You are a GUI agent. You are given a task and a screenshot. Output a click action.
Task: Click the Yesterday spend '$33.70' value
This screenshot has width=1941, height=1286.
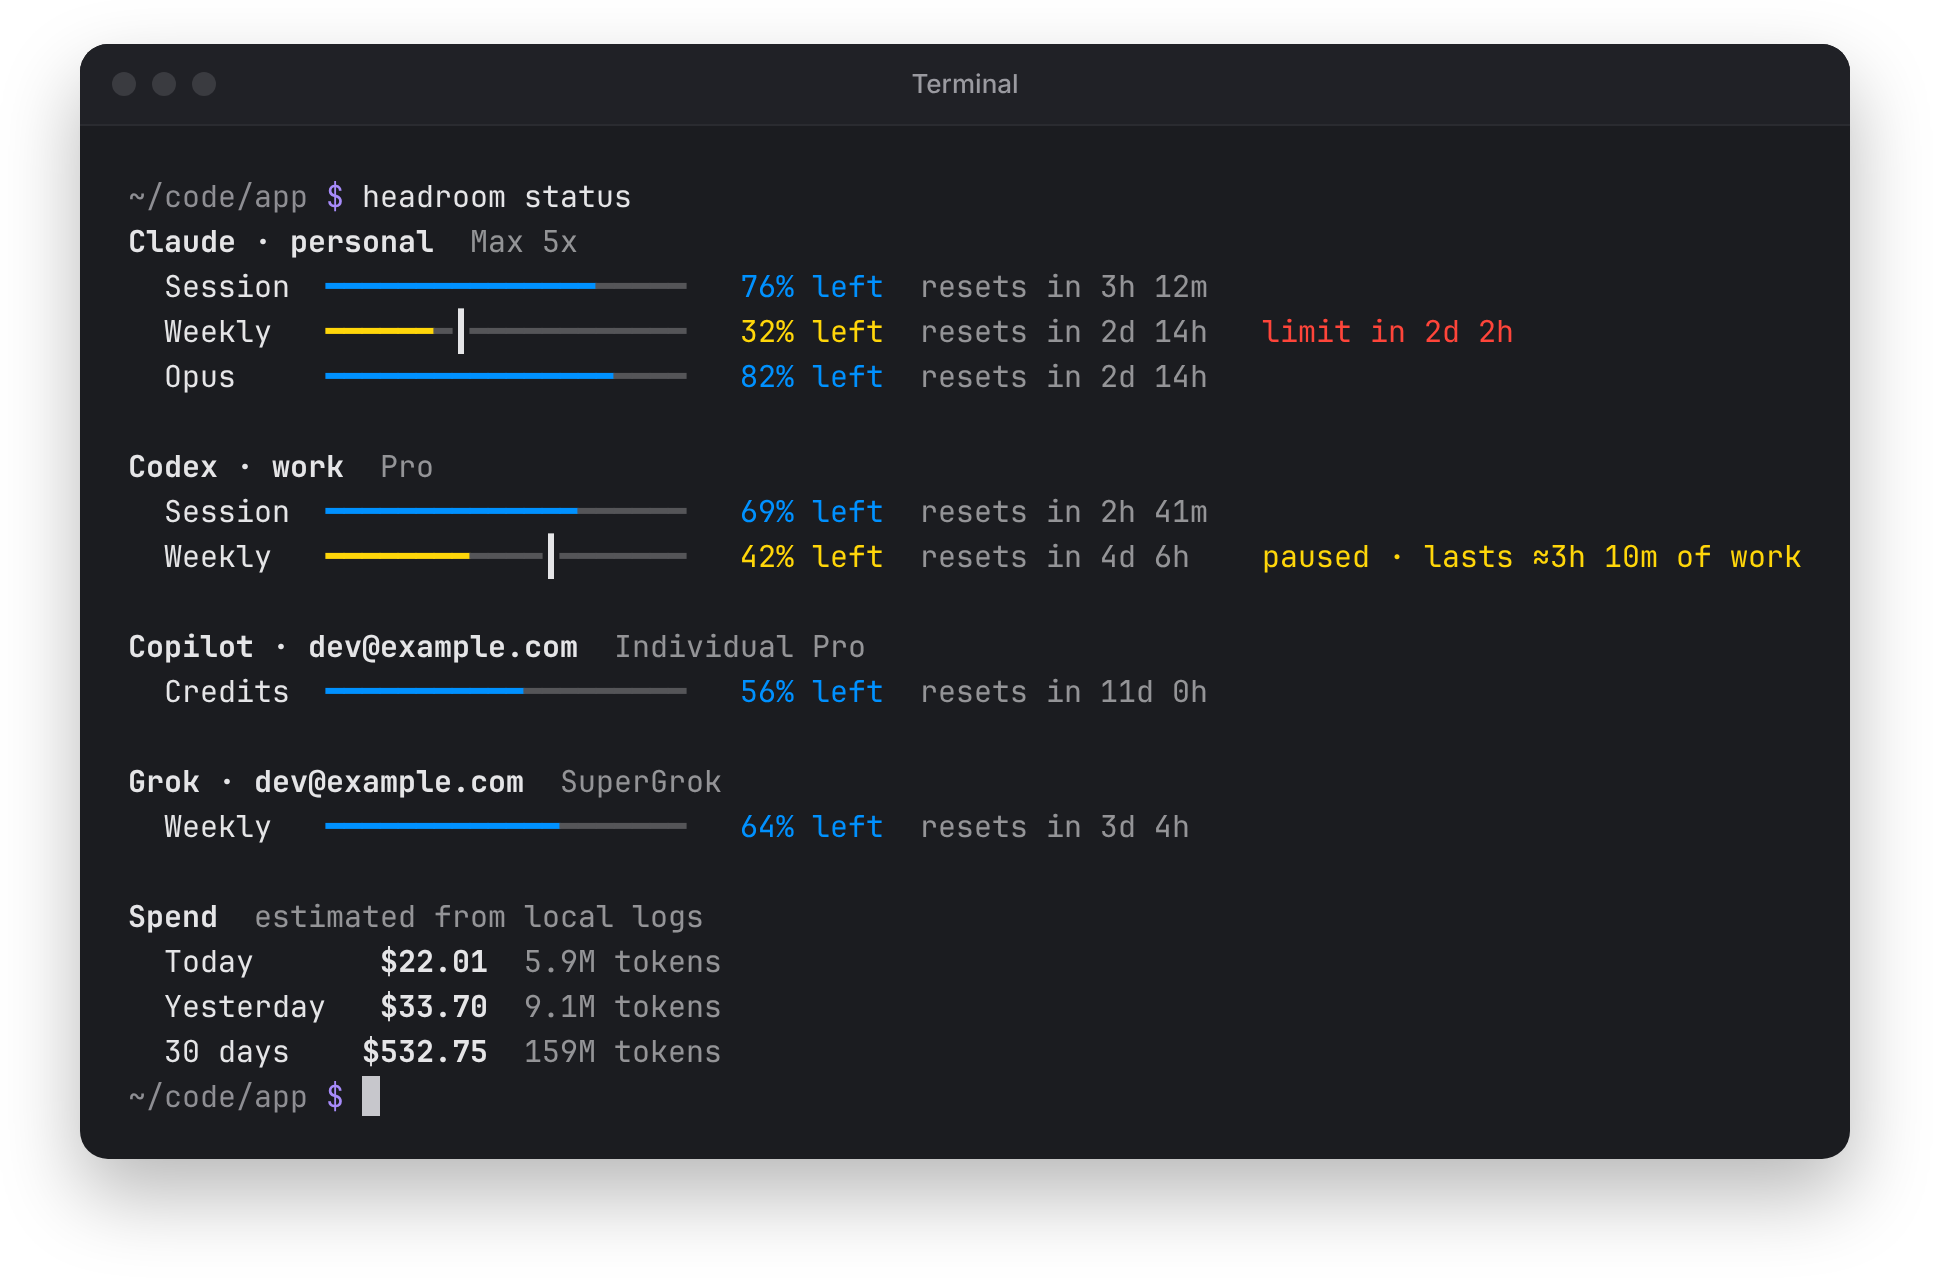coord(434,1007)
